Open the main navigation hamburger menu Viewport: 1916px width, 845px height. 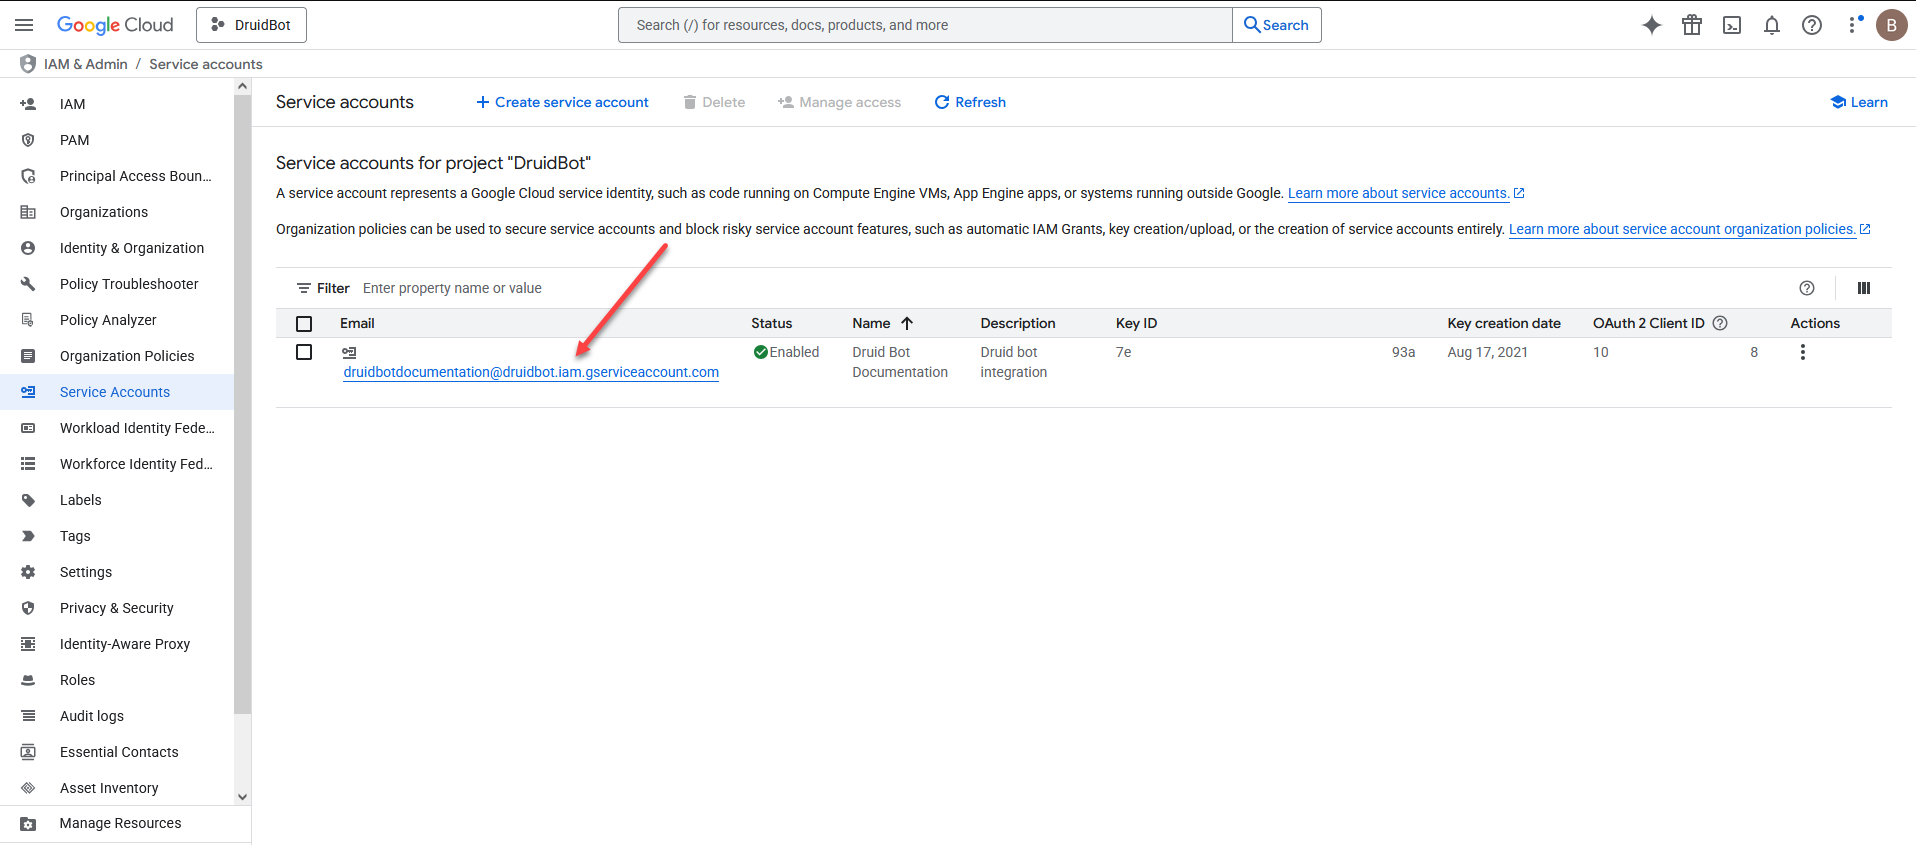coord(25,25)
